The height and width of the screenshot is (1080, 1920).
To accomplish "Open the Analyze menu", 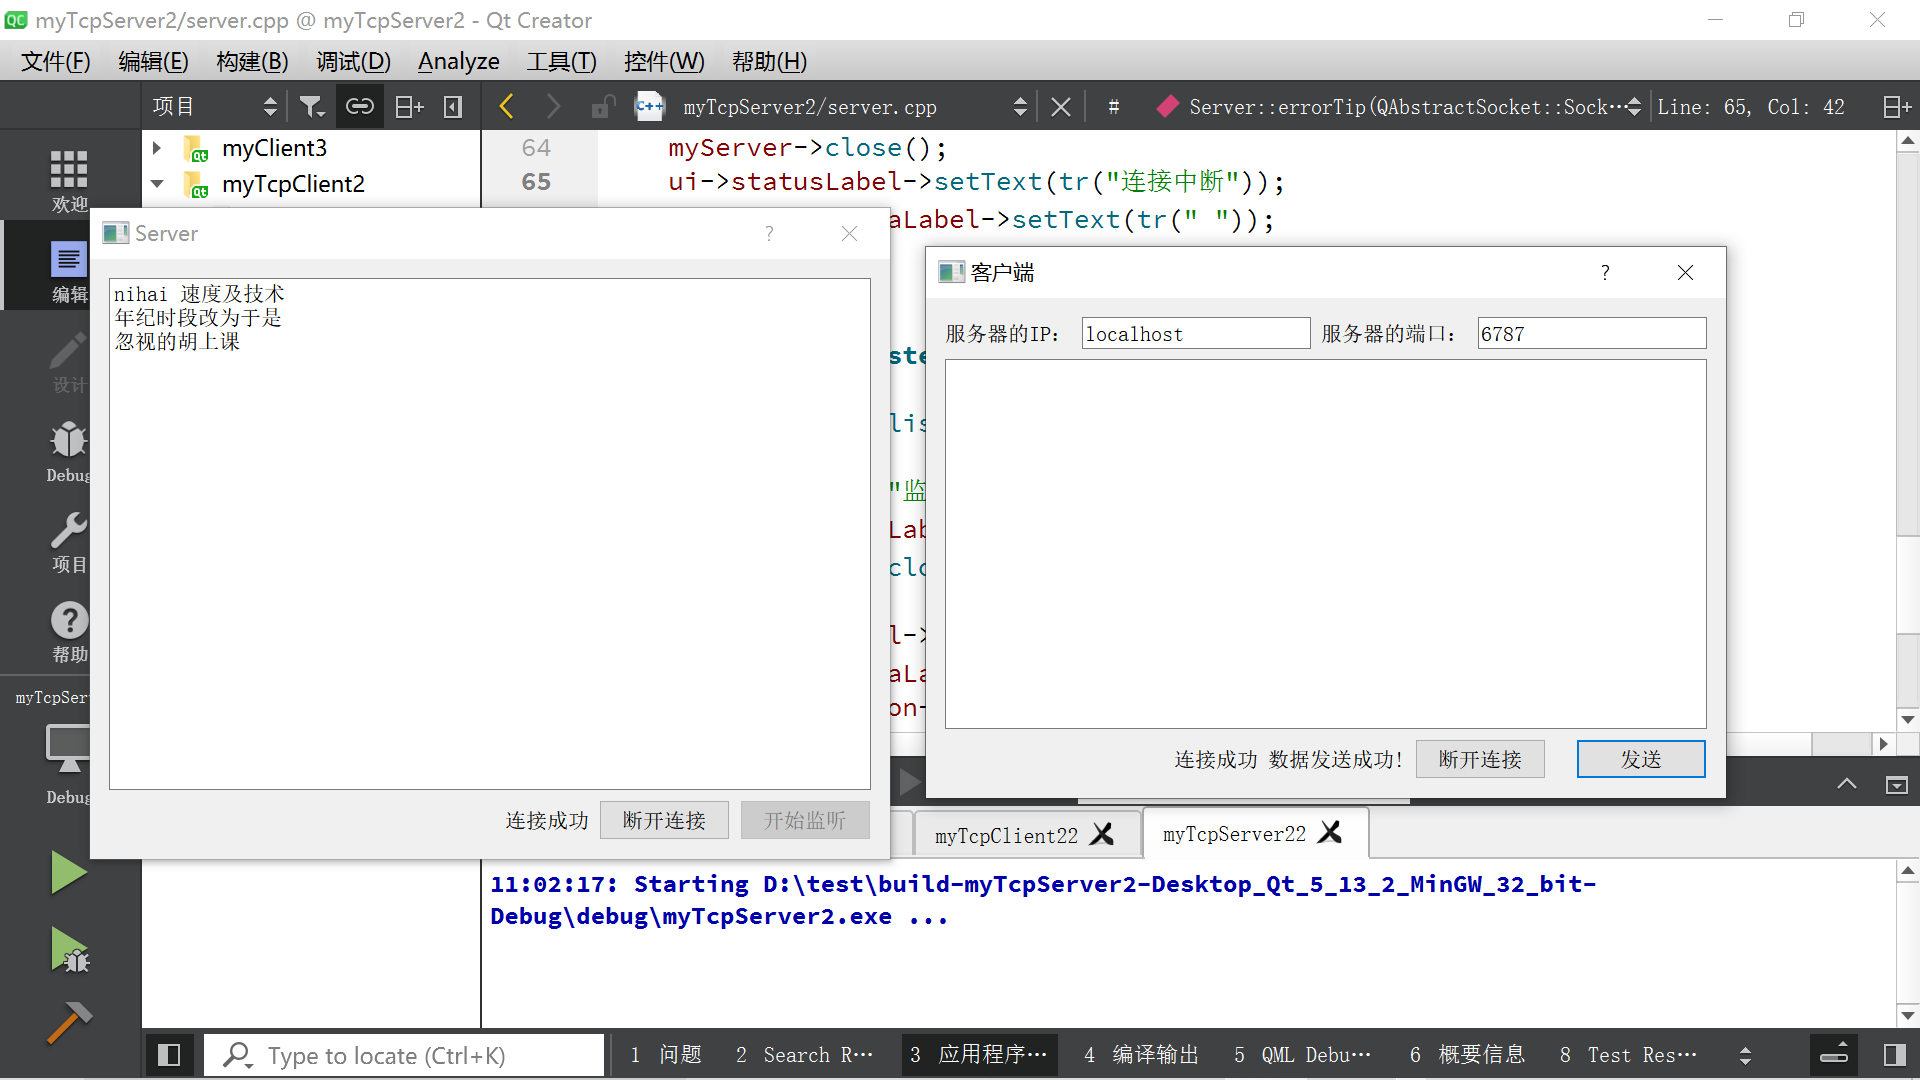I will (458, 62).
